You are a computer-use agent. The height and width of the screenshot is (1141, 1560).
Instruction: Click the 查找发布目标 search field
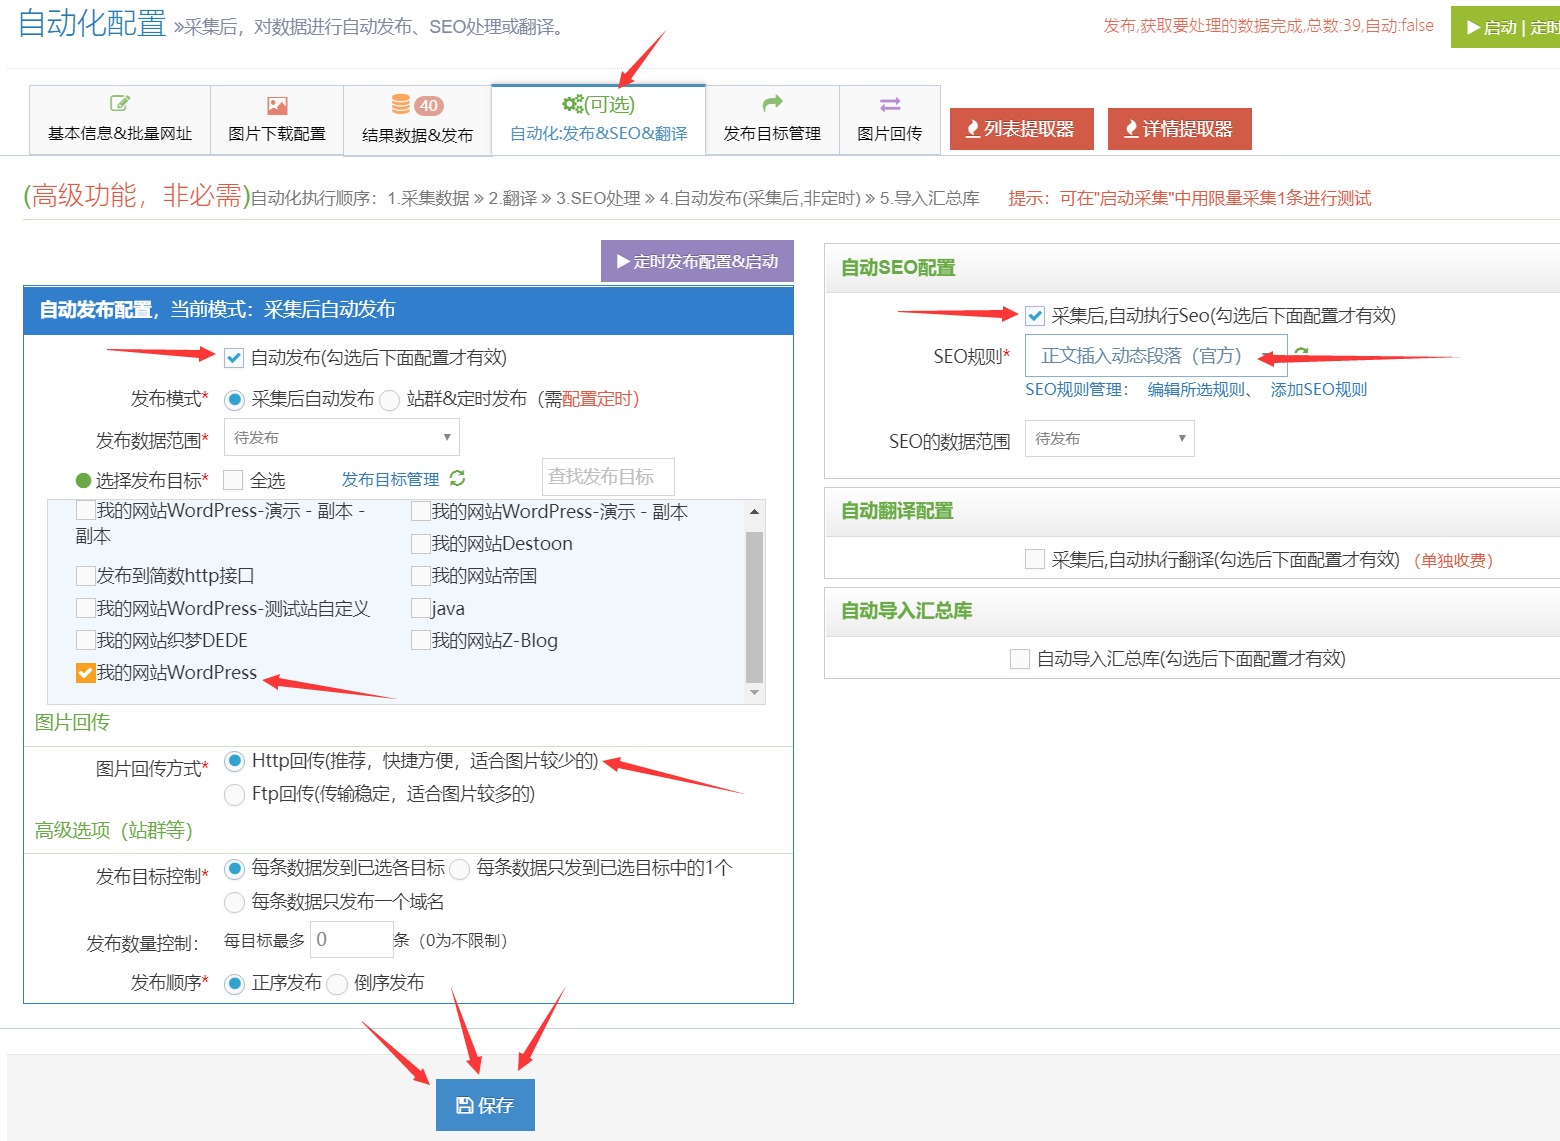click(x=608, y=477)
